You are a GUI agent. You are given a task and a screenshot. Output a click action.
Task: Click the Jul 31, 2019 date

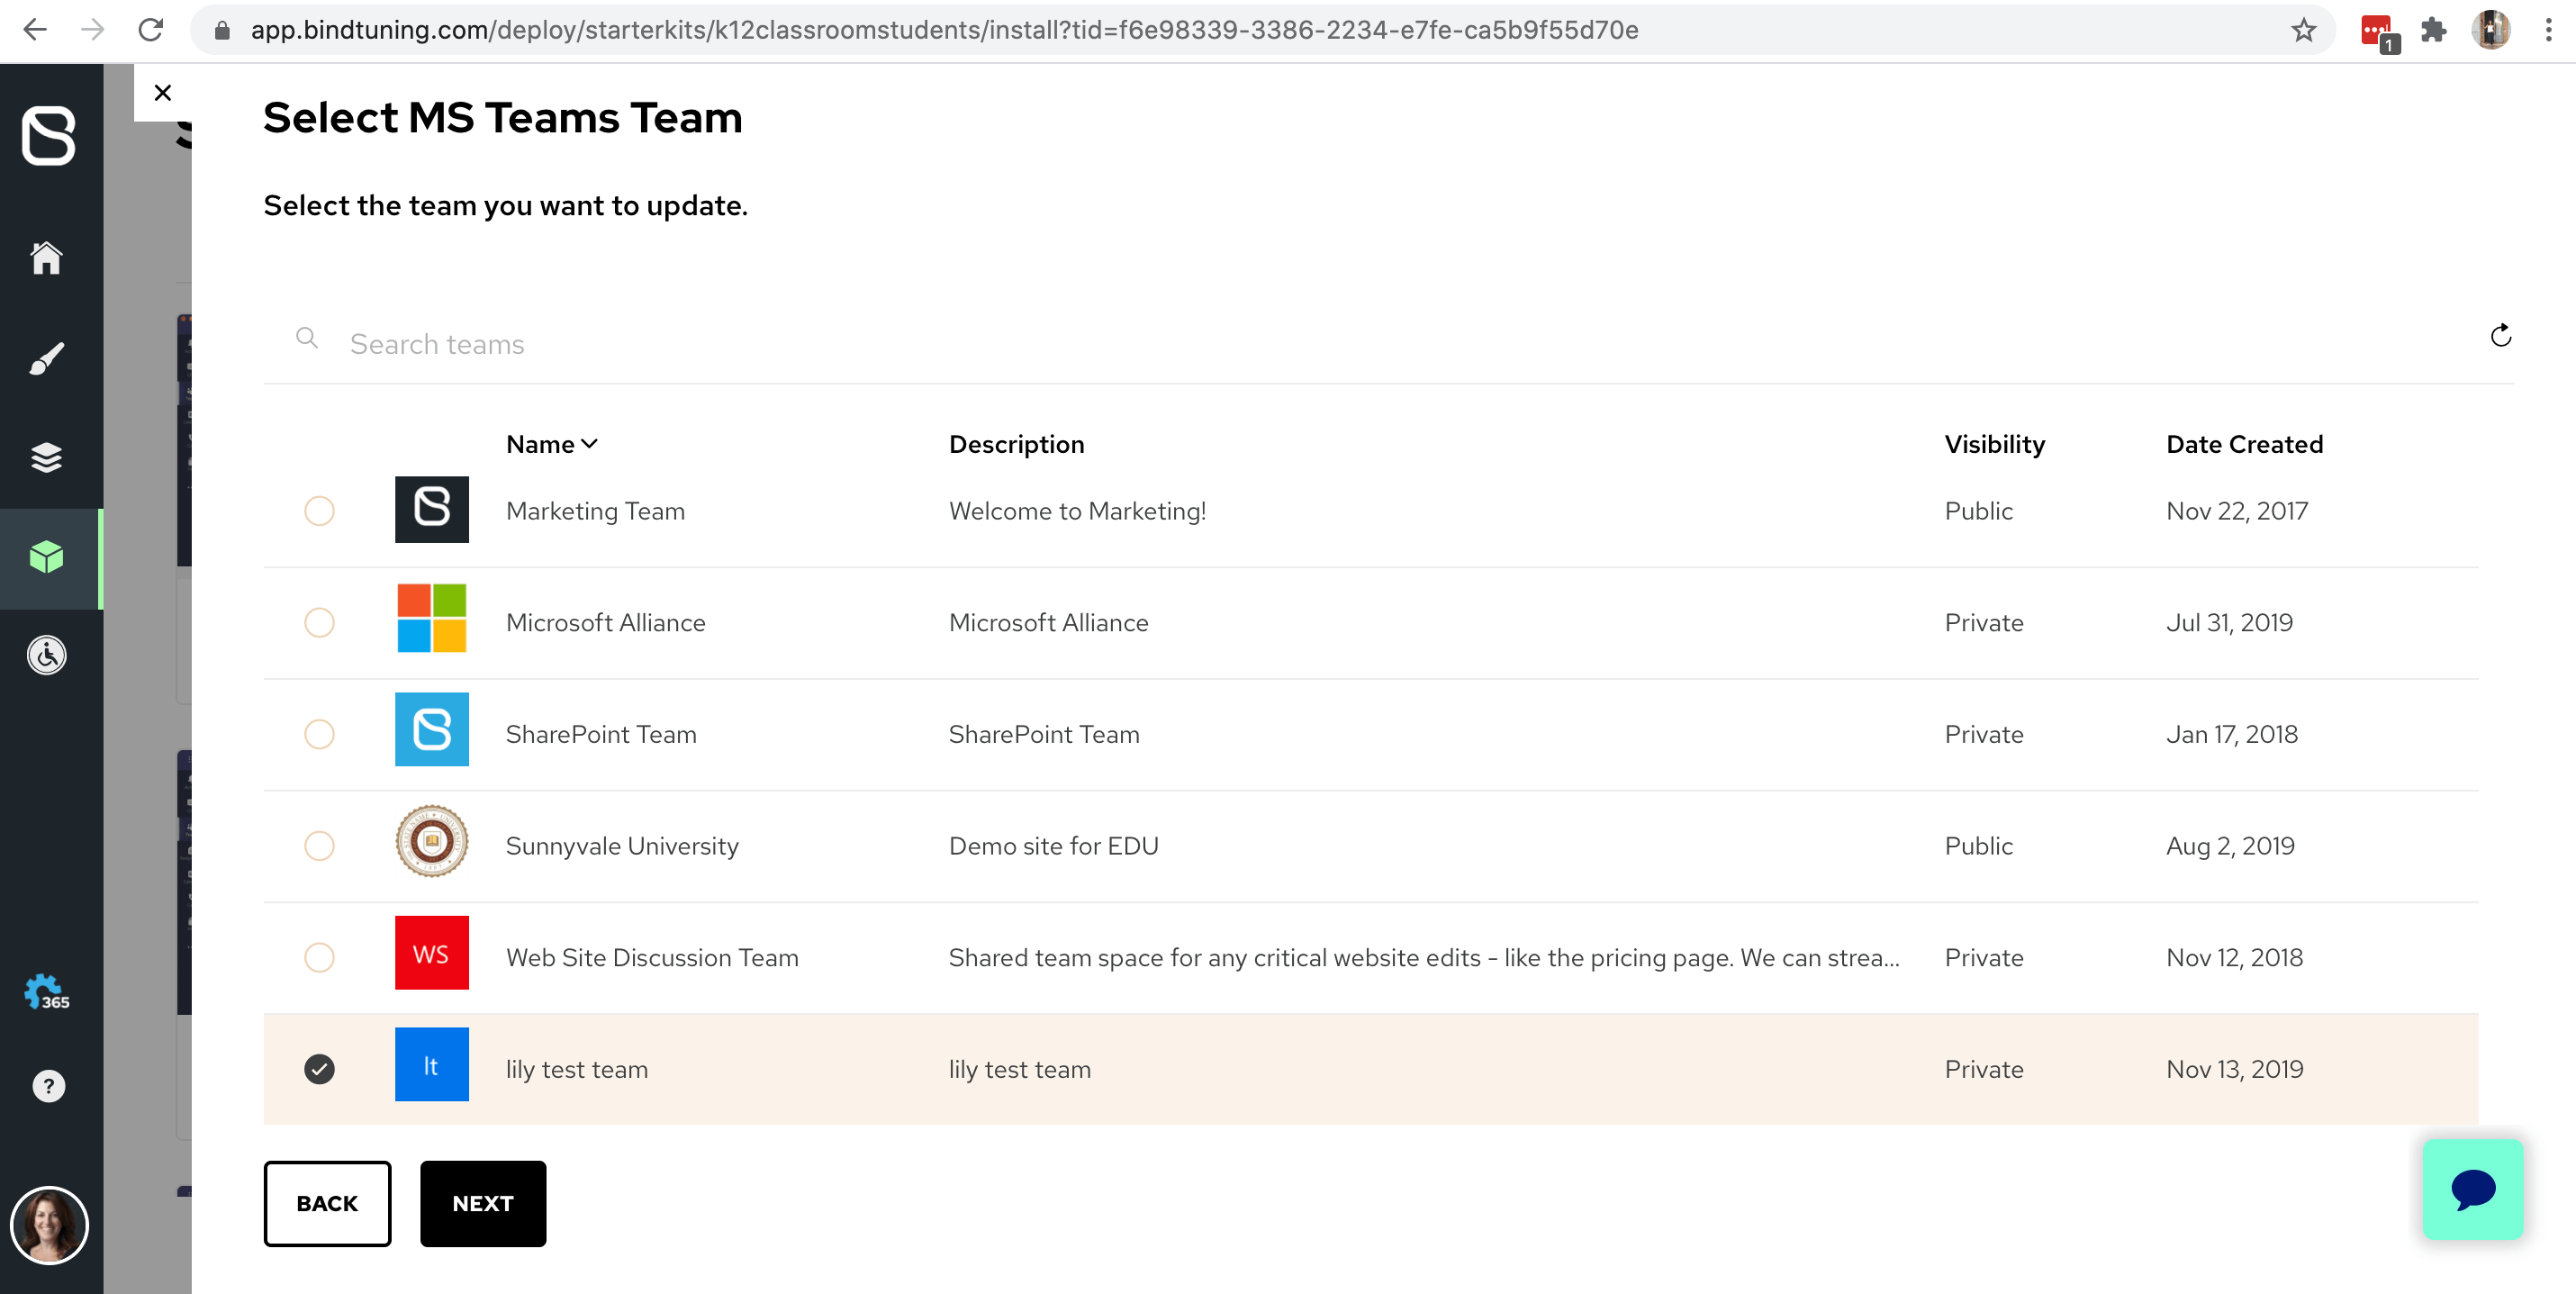[x=2229, y=623]
